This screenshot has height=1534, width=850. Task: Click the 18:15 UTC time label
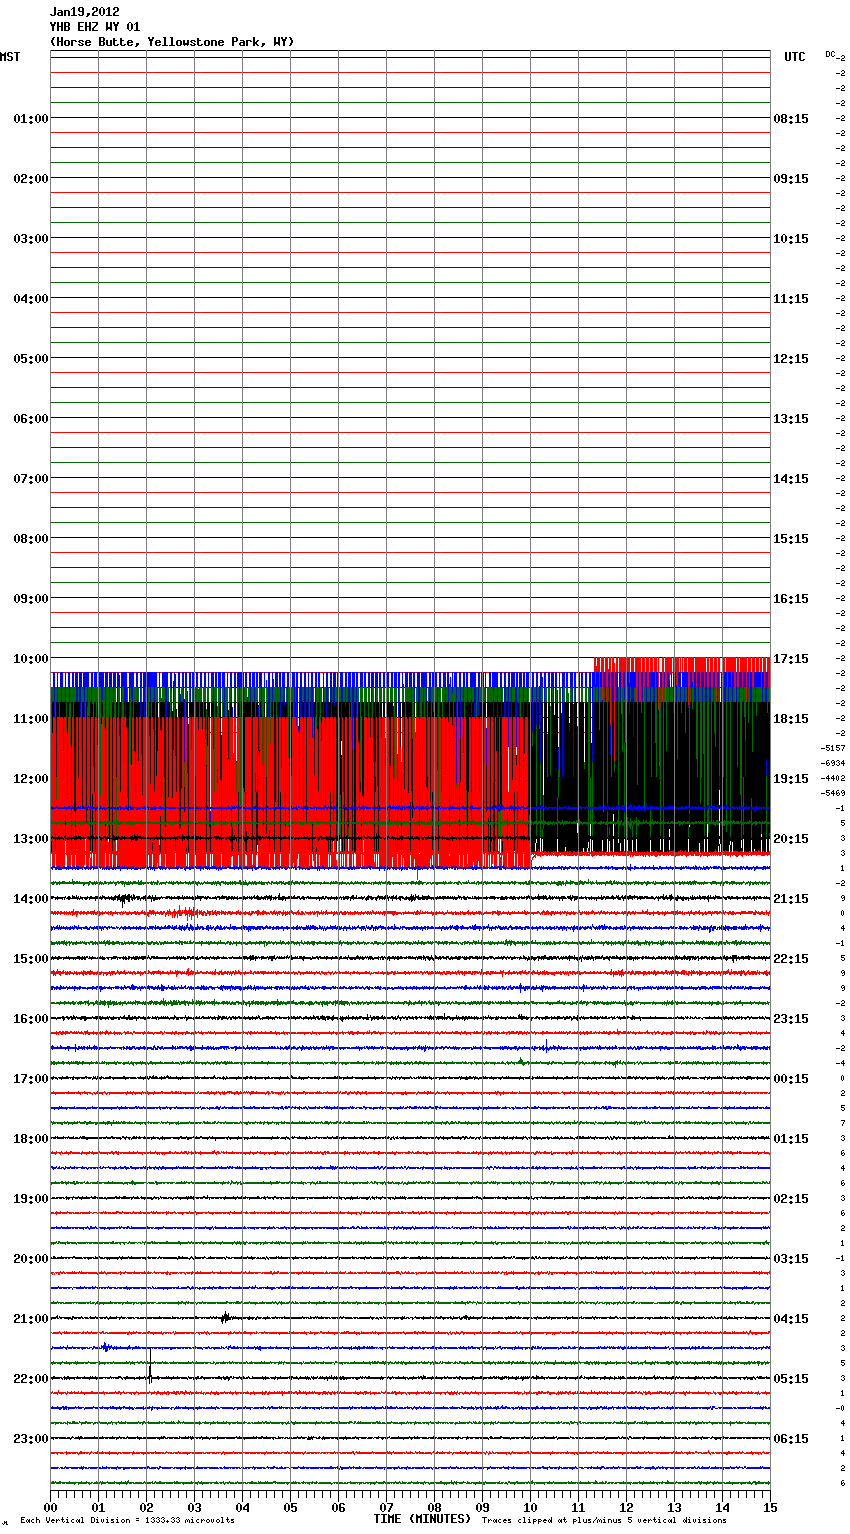(791, 719)
